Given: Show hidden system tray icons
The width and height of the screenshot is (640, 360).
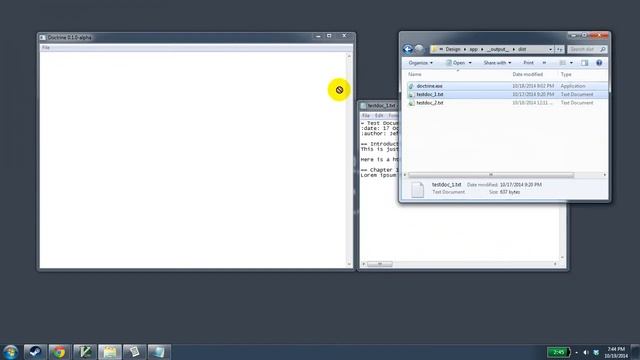Looking at the screenshot, I should click(576, 352).
